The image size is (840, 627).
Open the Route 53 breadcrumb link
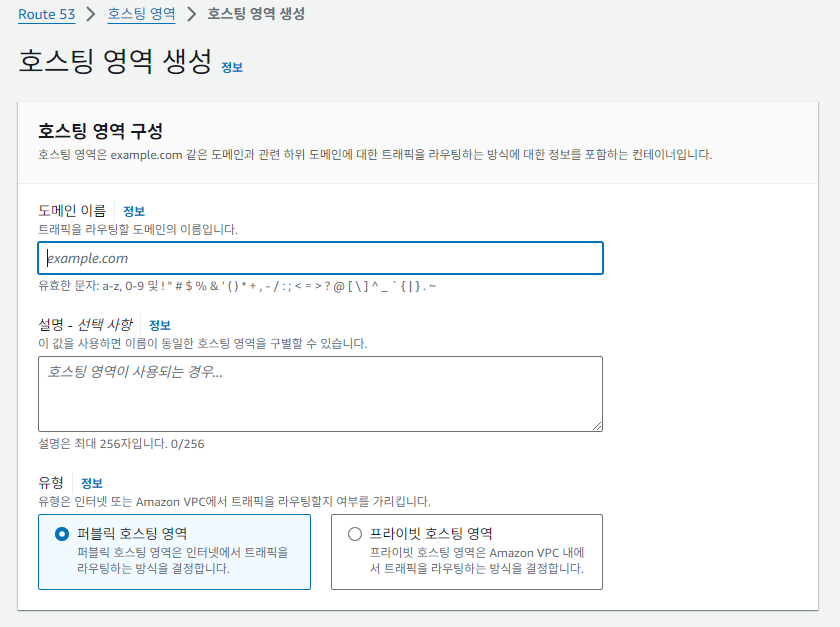(47, 14)
